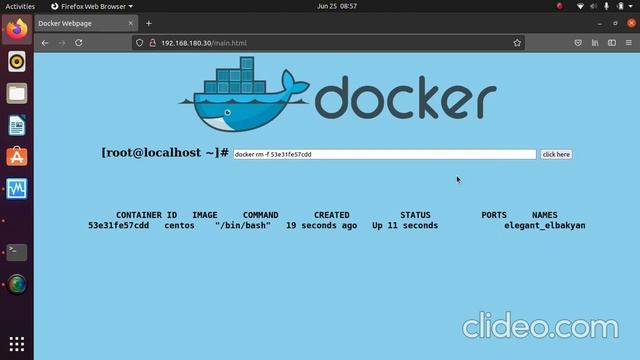Open the Files manager dock icon
This screenshot has width=640, height=360.
(17, 93)
